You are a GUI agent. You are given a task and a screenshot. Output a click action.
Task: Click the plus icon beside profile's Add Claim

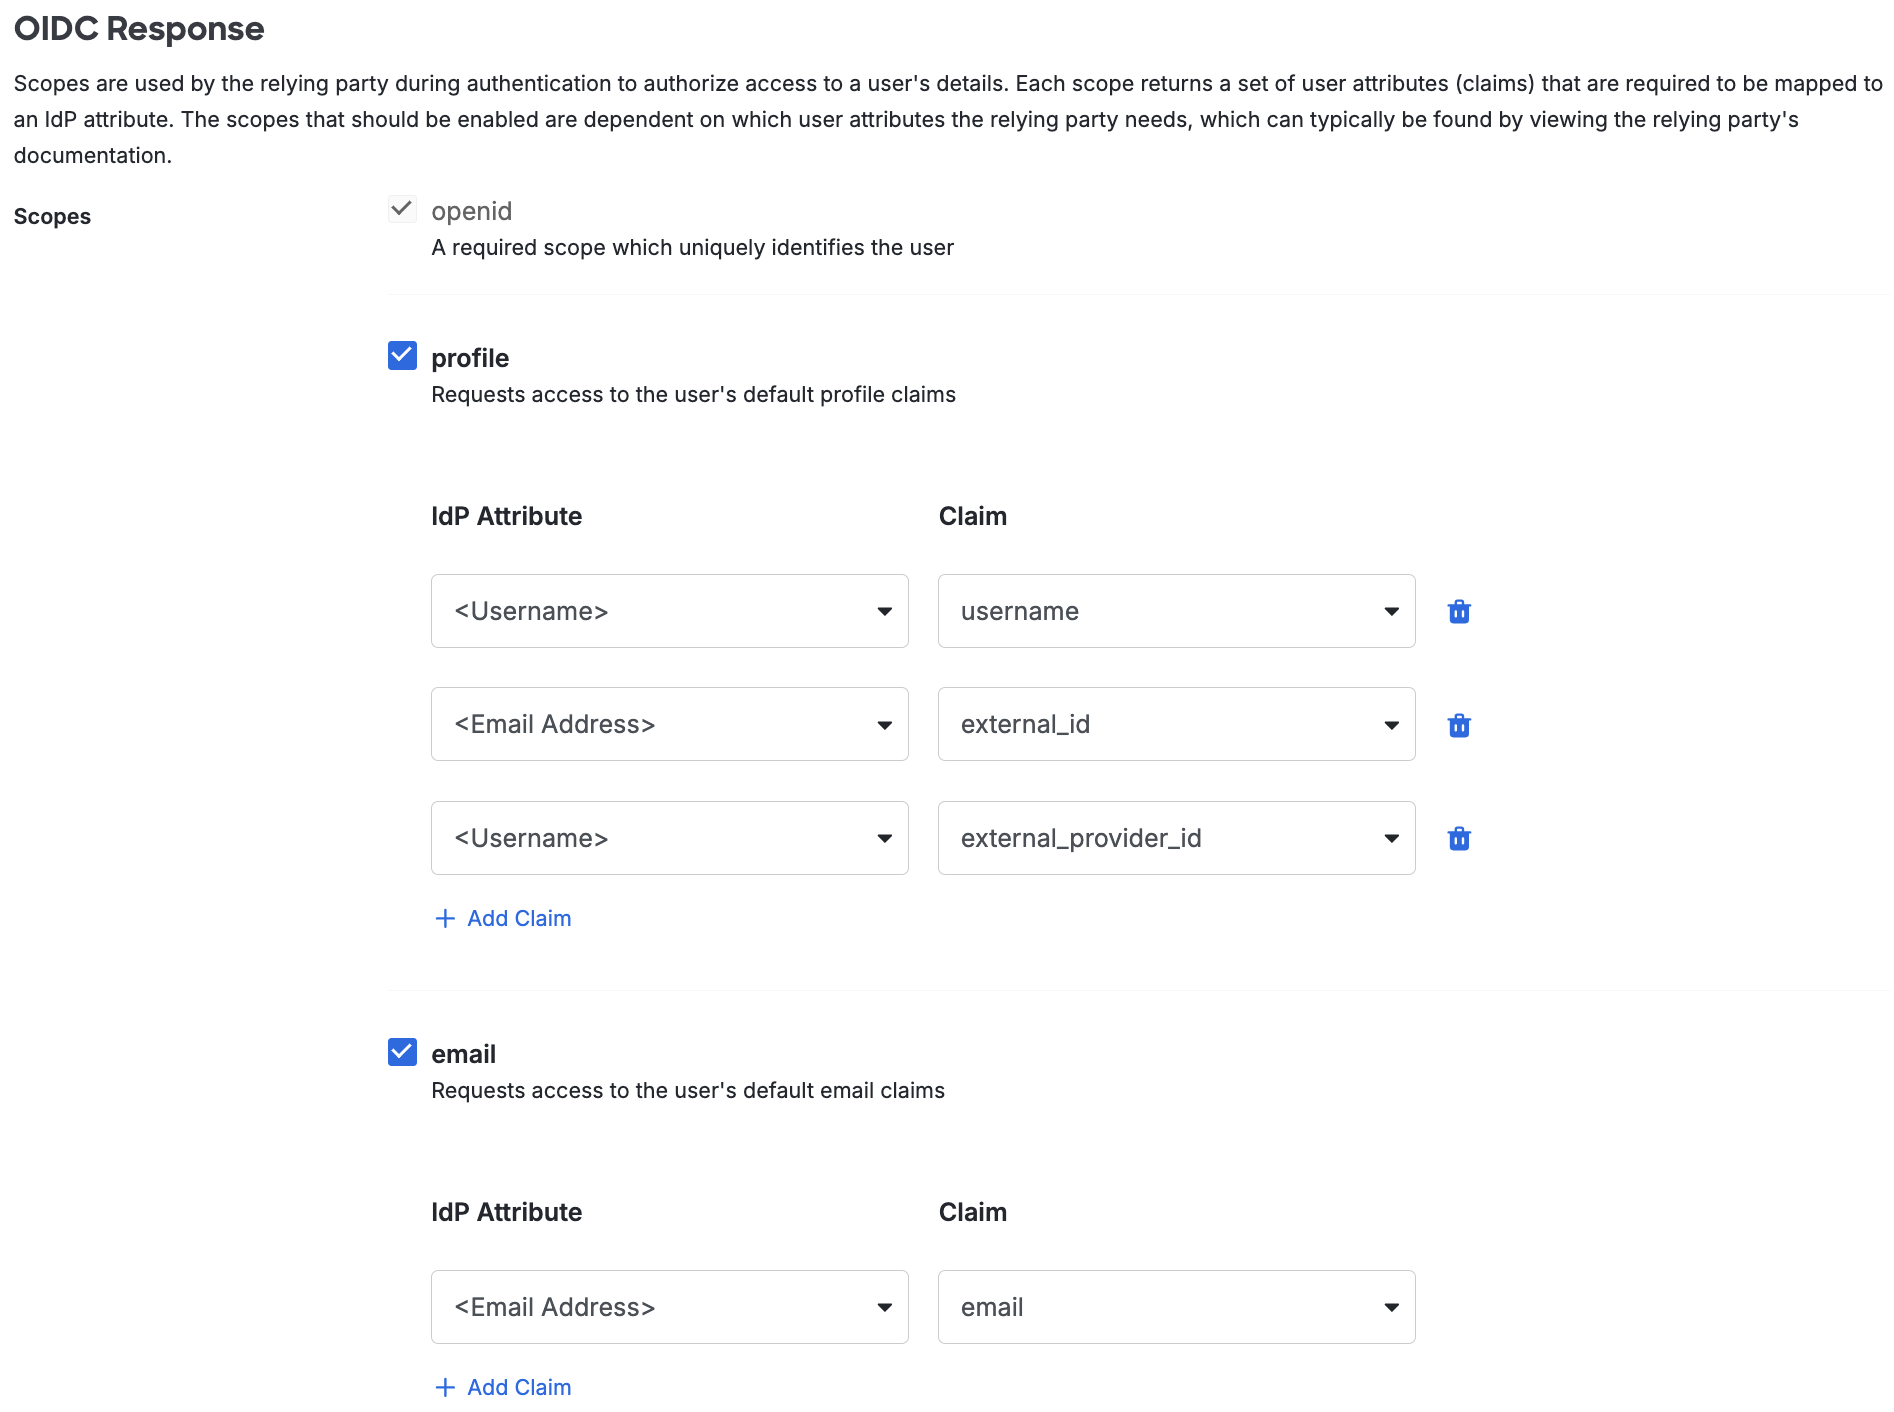[444, 918]
